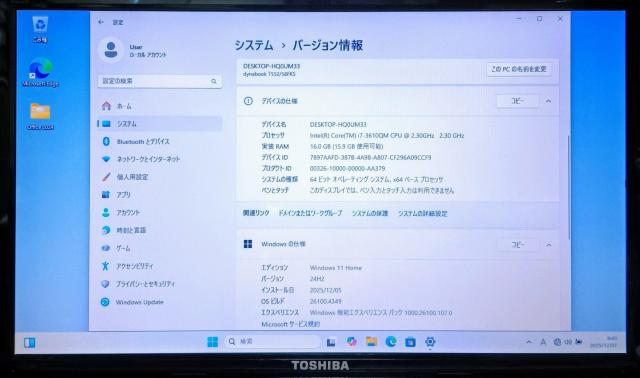This screenshot has height=378, width=640.
Task: Click the processor value i7-3610QM text
Action: (387, 136)
